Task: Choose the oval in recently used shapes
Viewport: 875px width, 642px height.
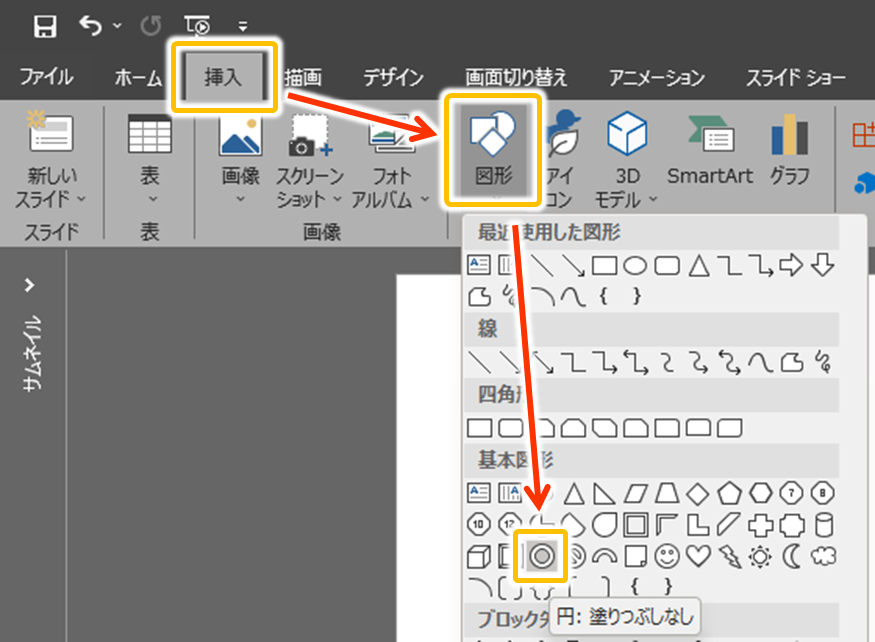Action: click(635, 266)
